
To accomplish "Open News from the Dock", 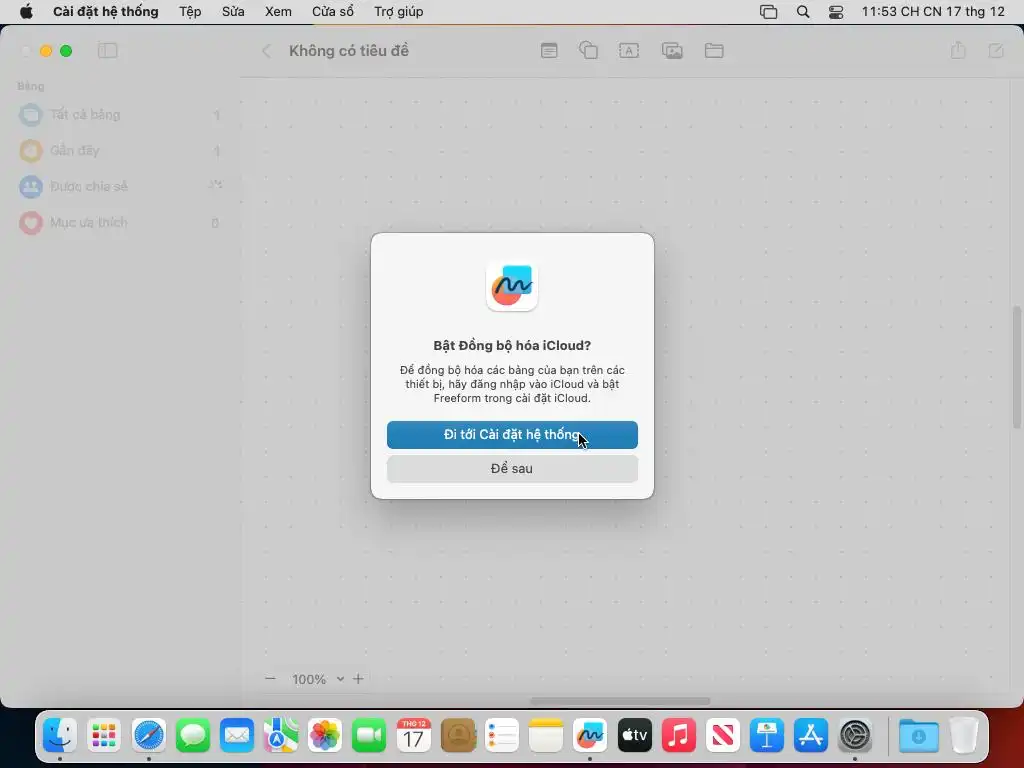I will (x=722, y=735).
